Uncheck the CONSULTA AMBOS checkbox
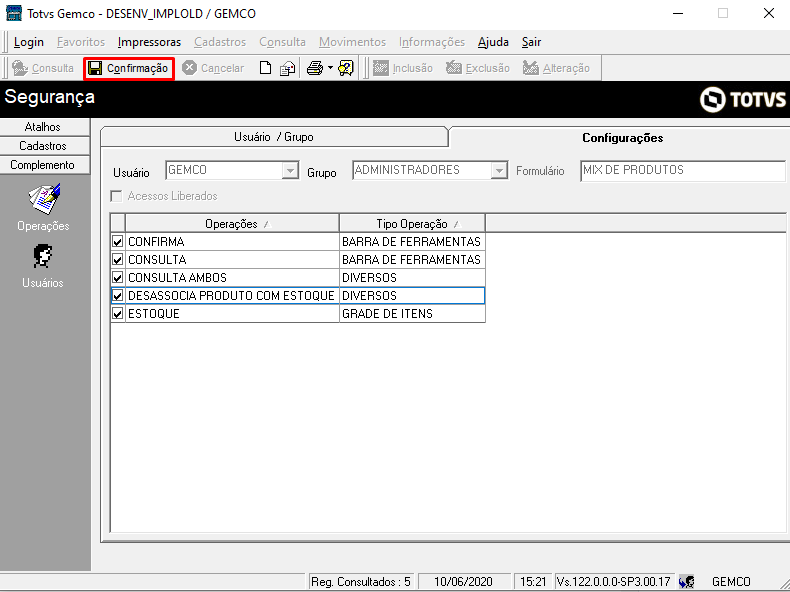Image resolution: width=790 pixels, height=592 pixels. [x=118, y=278]
